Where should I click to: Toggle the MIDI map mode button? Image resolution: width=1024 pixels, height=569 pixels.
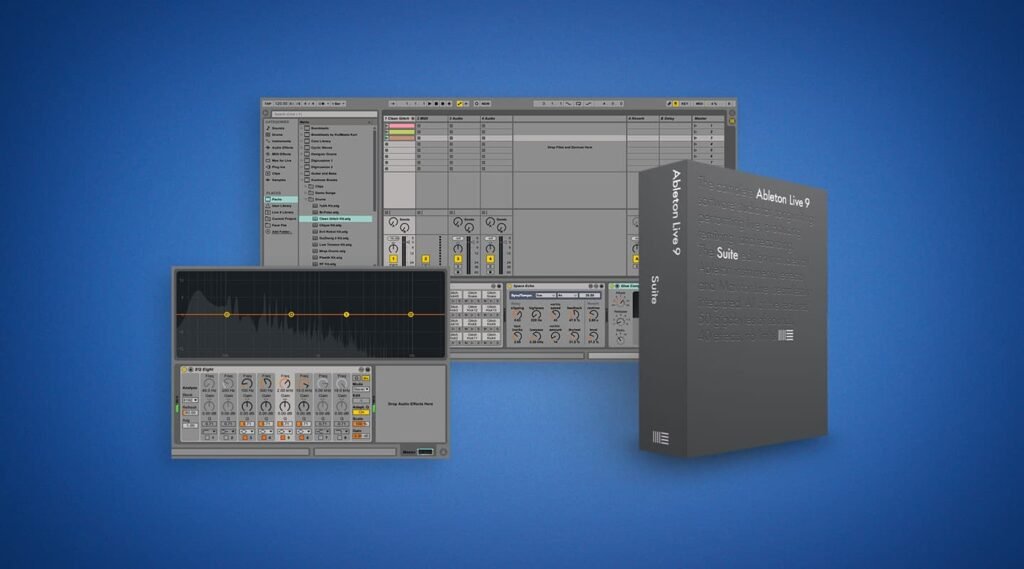click(699, 103)
